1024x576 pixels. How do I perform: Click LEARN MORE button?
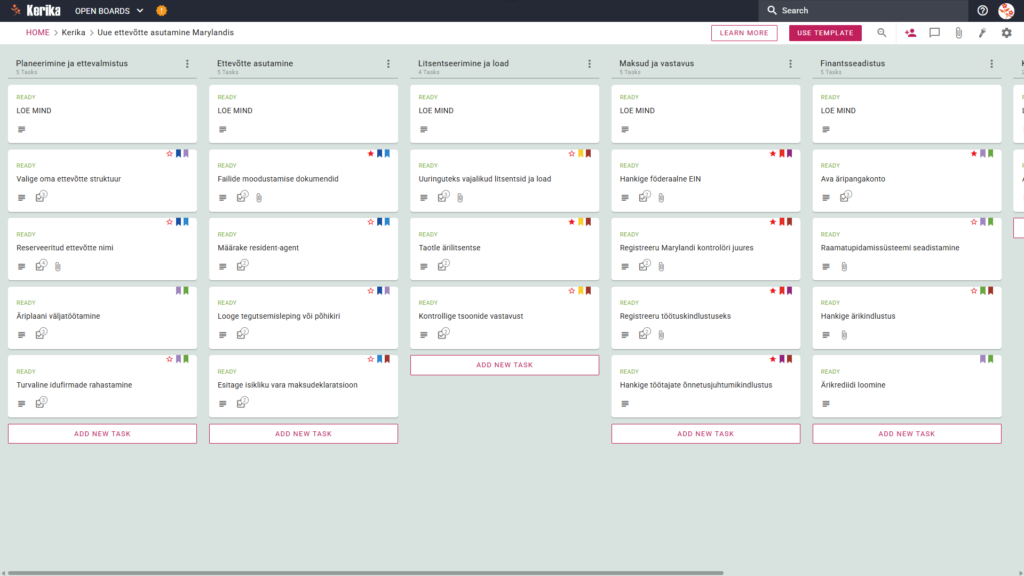[x=744, y=33]
